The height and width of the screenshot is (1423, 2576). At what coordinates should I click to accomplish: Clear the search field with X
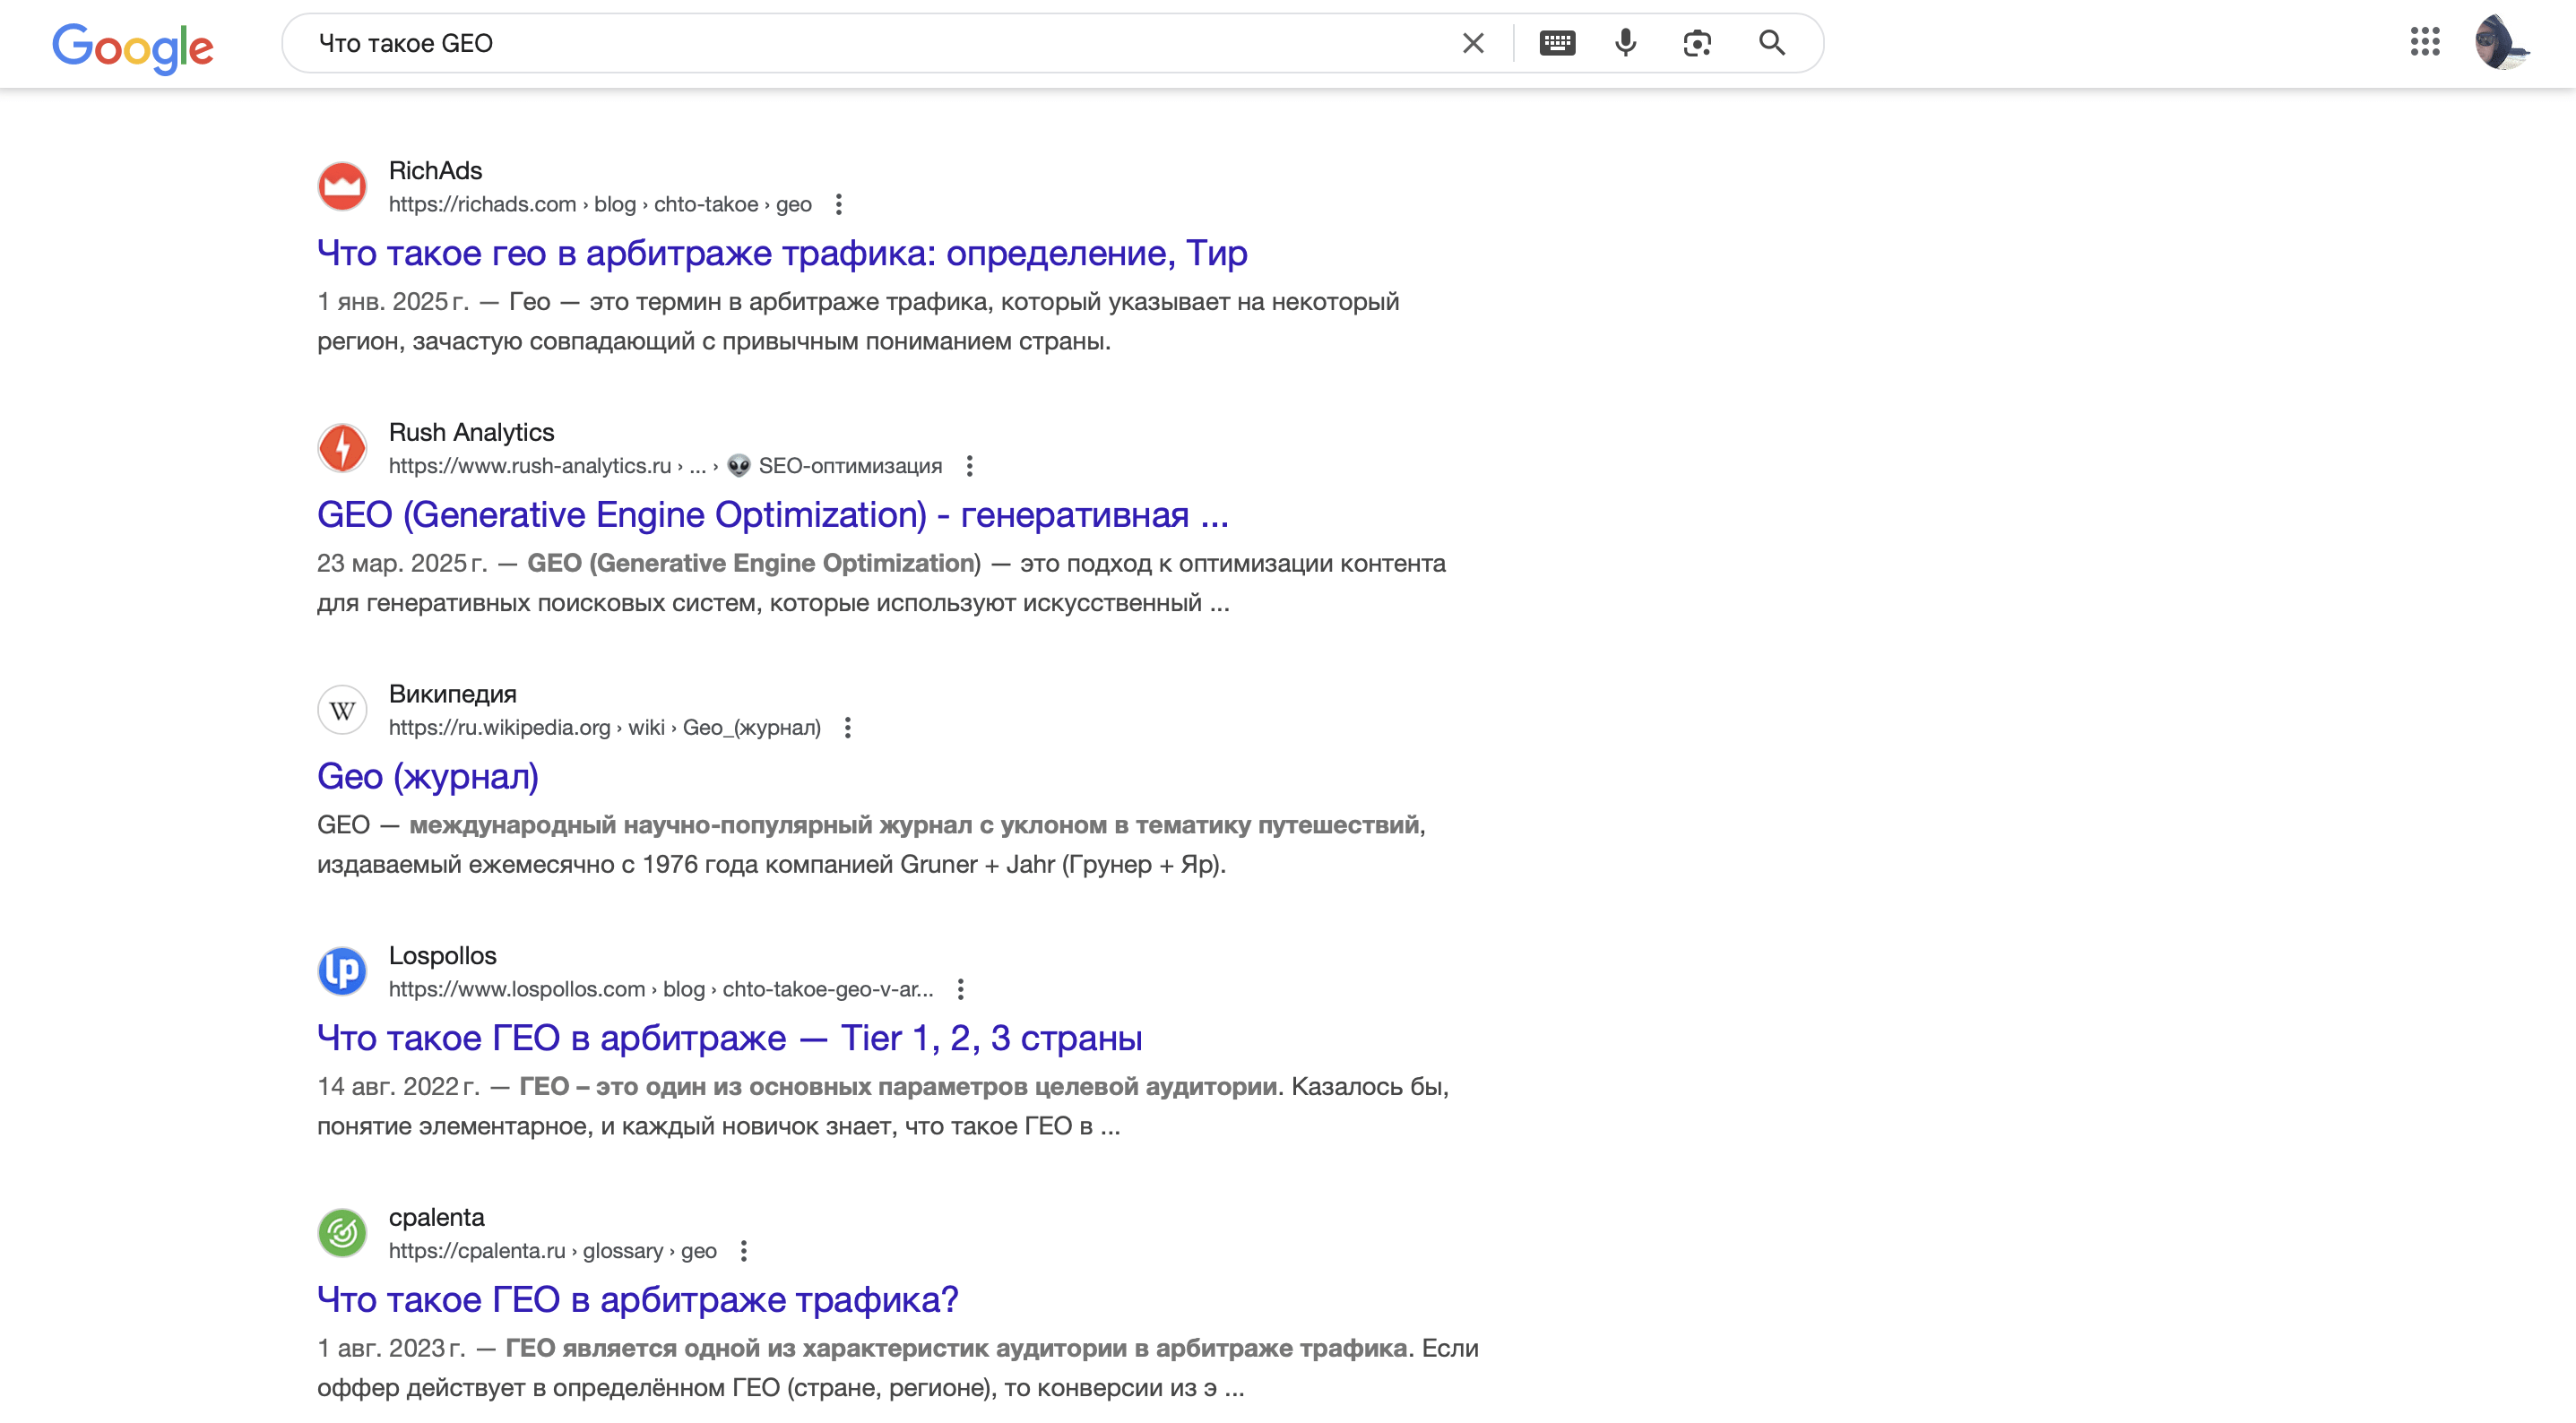coord(1472,43)
